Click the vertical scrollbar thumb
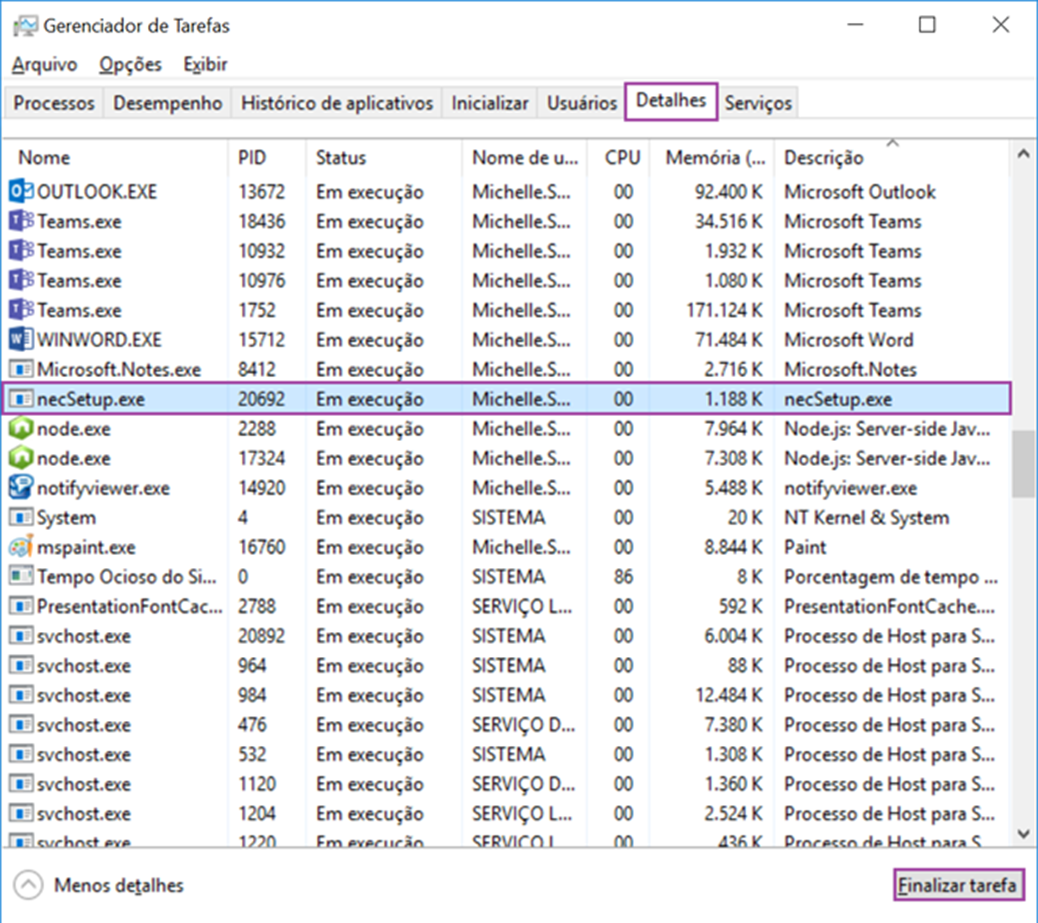 point(1023,463)
